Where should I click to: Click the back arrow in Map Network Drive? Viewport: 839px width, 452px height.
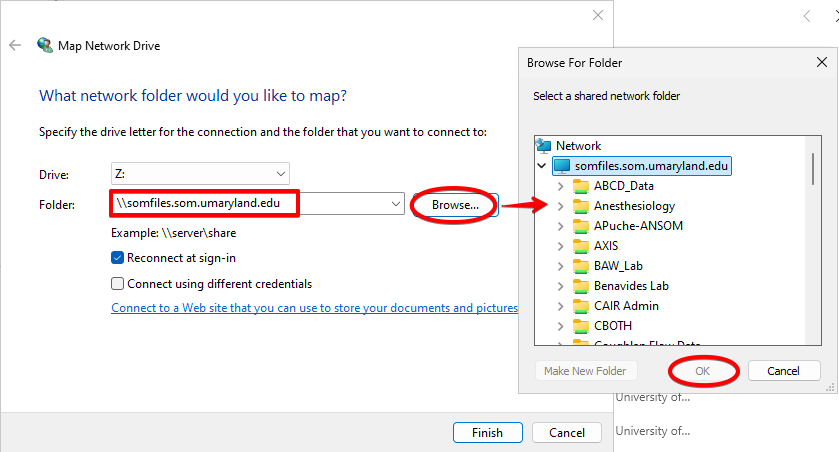[14, 45]
